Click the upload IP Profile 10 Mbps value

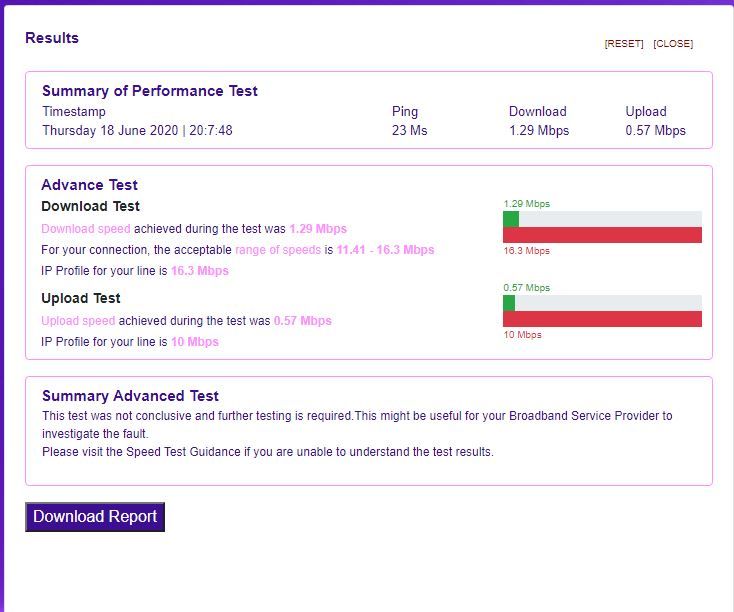[194, 342]
